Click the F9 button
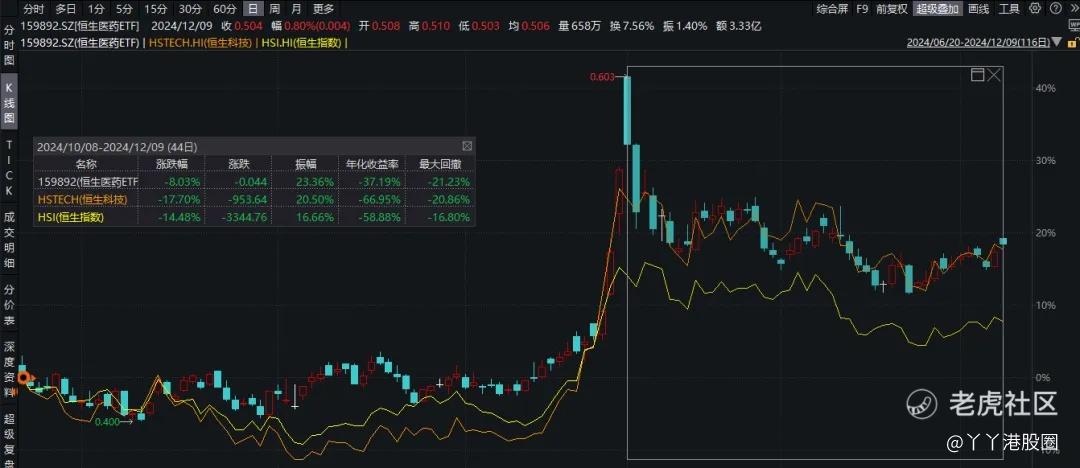Image resolution: width=1080 pixels, height=468 pixels. tap(862, 9)
